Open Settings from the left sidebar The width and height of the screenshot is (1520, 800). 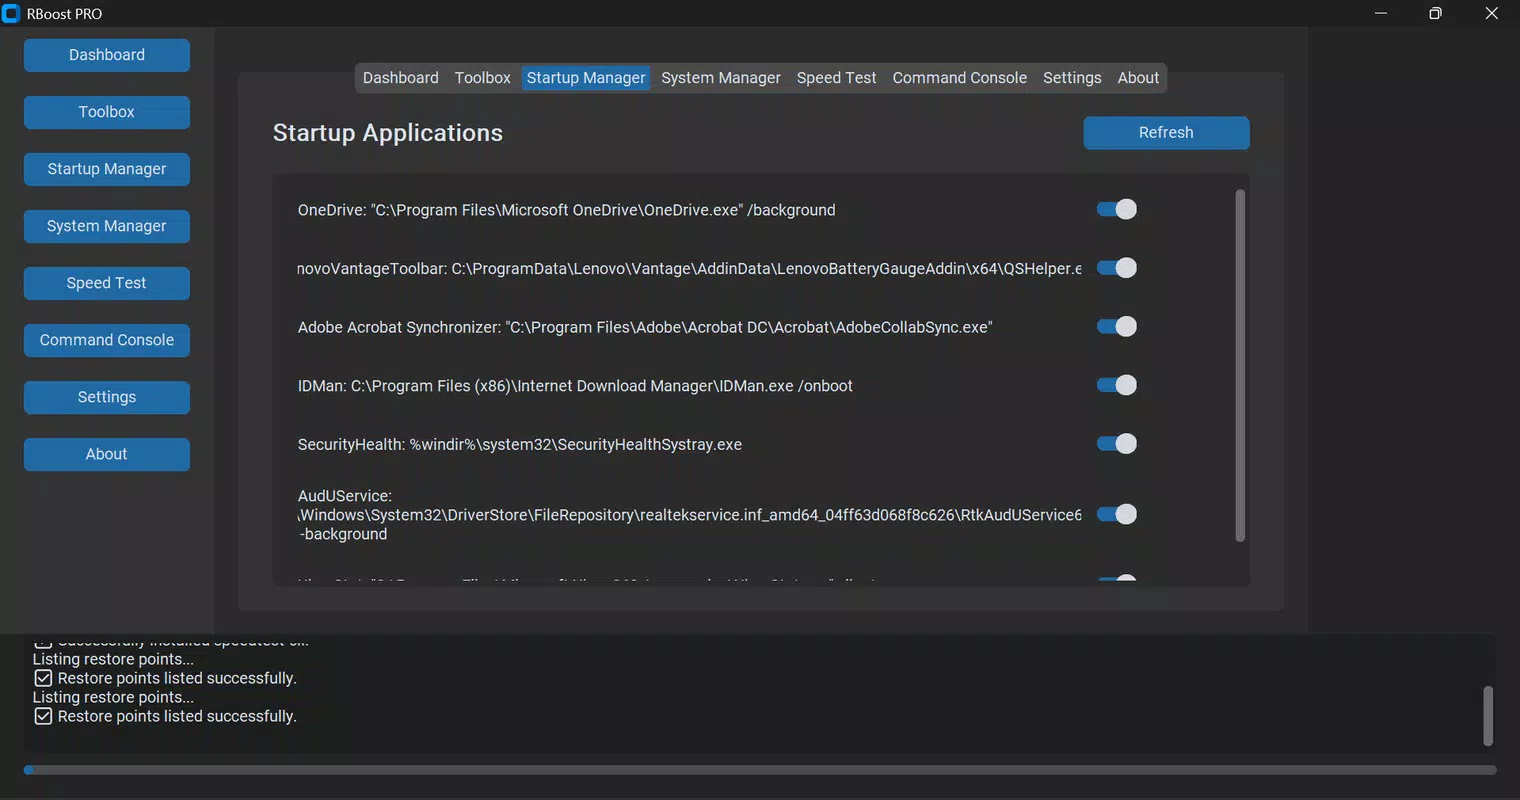107,397
